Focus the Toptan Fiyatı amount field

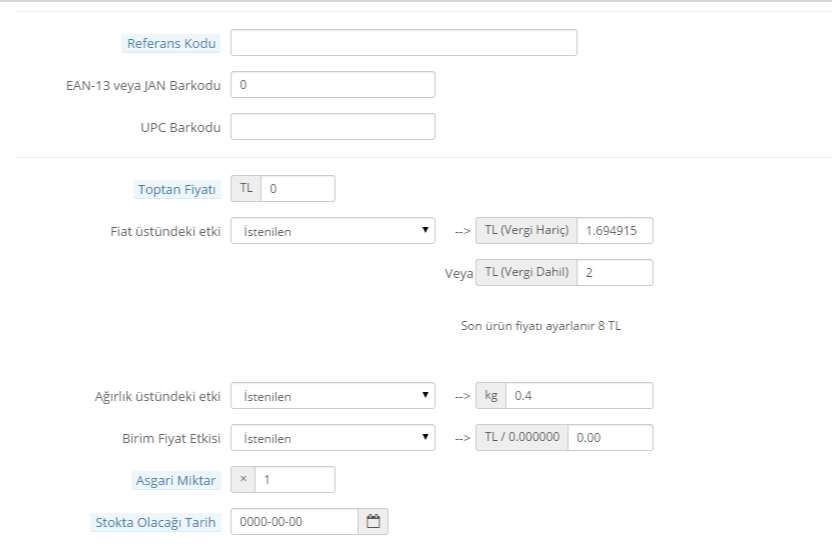(298, 188)
